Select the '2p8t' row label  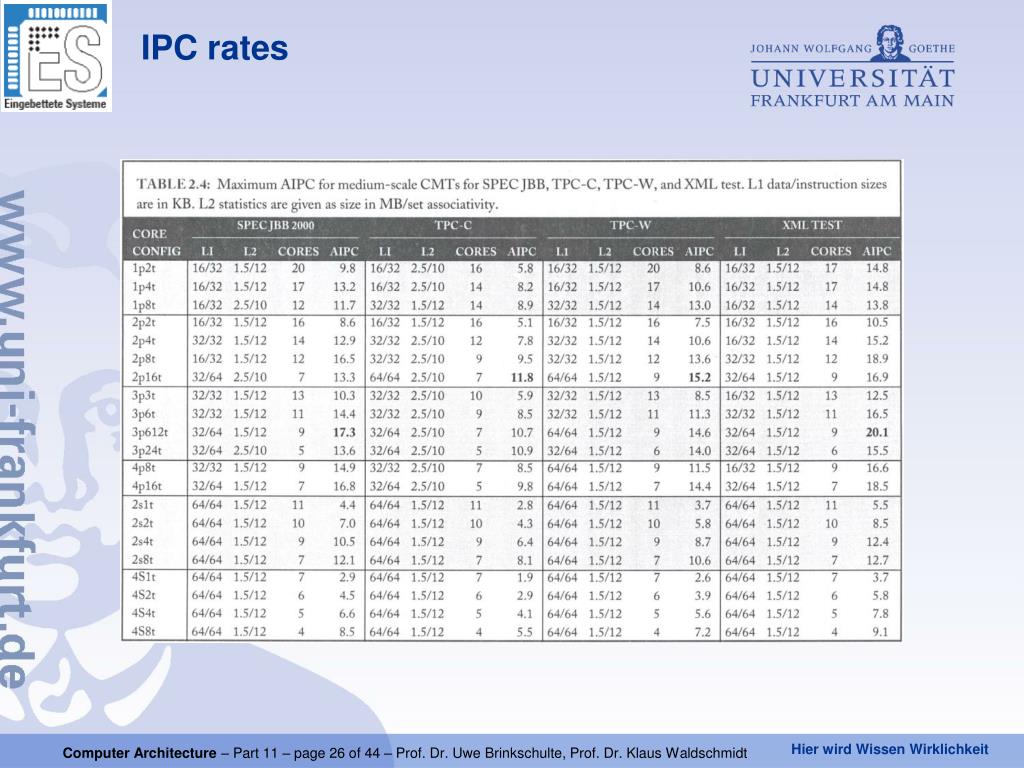144,359
